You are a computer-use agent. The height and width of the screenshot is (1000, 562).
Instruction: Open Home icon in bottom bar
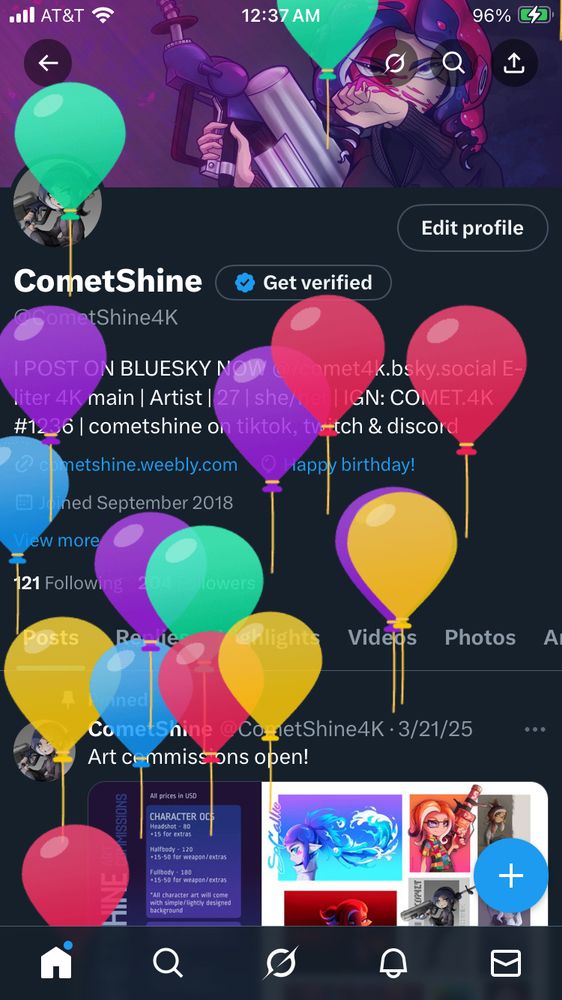pos(56,962)
